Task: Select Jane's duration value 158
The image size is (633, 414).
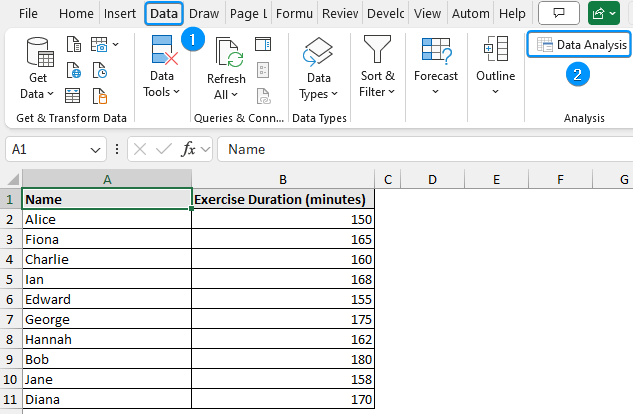Action: (283, 379)
